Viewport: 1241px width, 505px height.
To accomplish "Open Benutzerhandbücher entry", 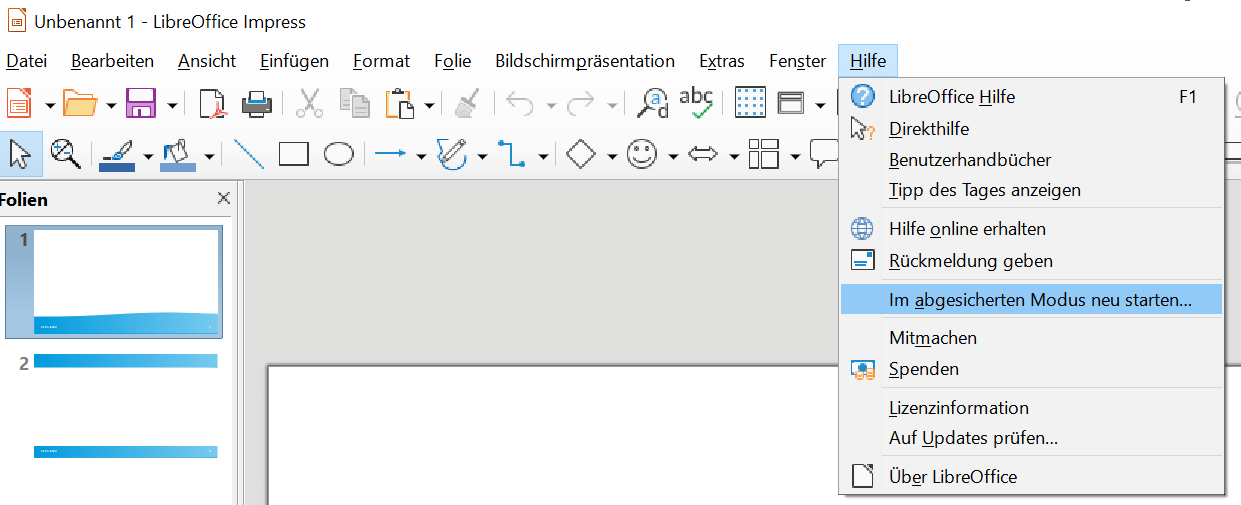I will (1031, 160).
